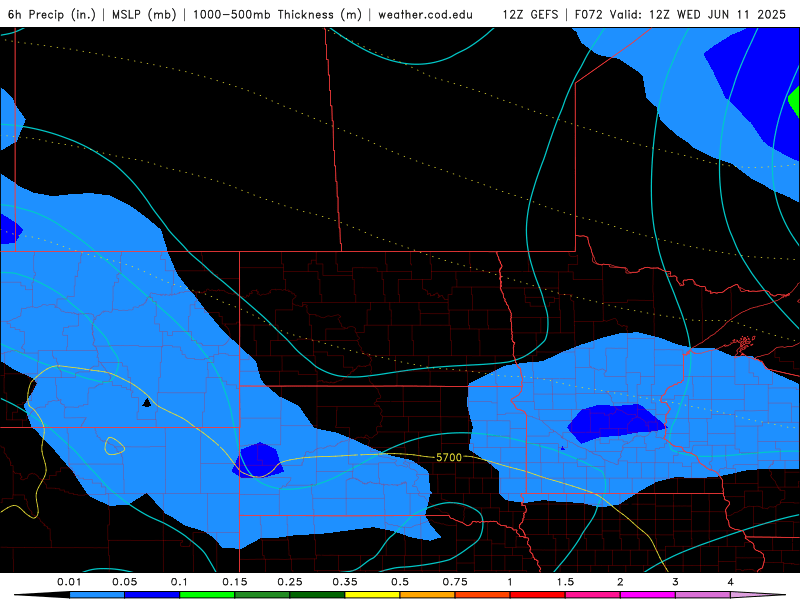Click the "3" legend value
Image resolution: width=800 pixels, height=600 pixels.
[676, 582]
